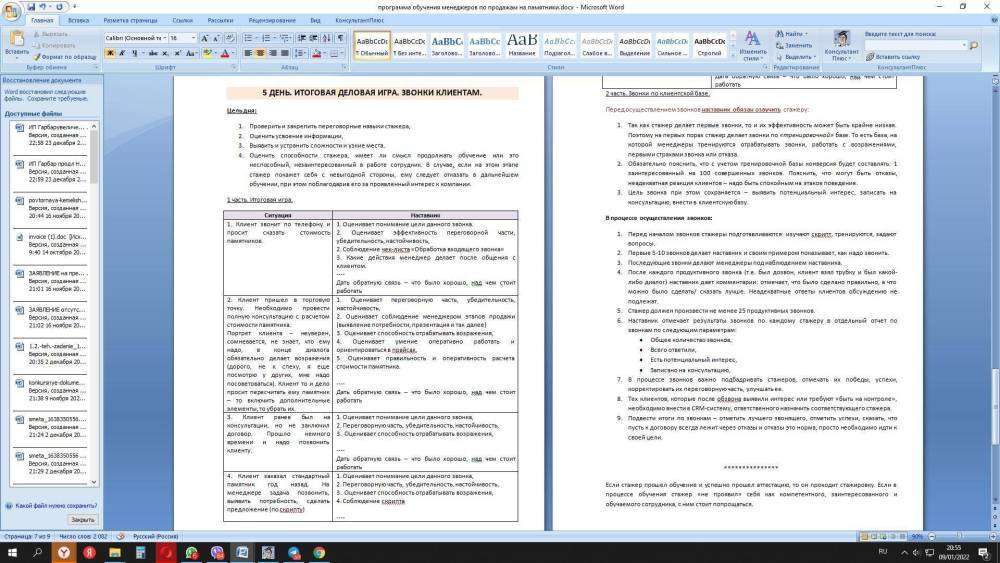Shrink font size with the shrink font icon
The width and height of the screenshot is (1000, 563).
coord(216,38)
